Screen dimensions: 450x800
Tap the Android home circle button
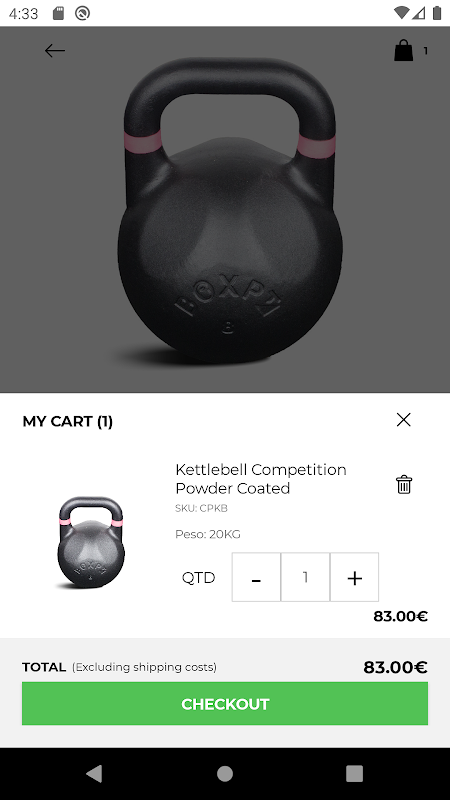click(x=225, y=773)
